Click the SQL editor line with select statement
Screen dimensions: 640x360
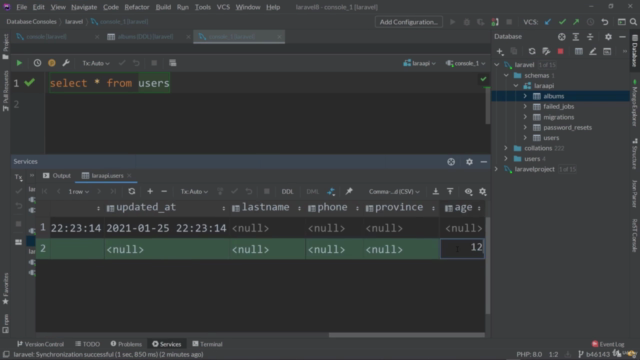point(109,83)
